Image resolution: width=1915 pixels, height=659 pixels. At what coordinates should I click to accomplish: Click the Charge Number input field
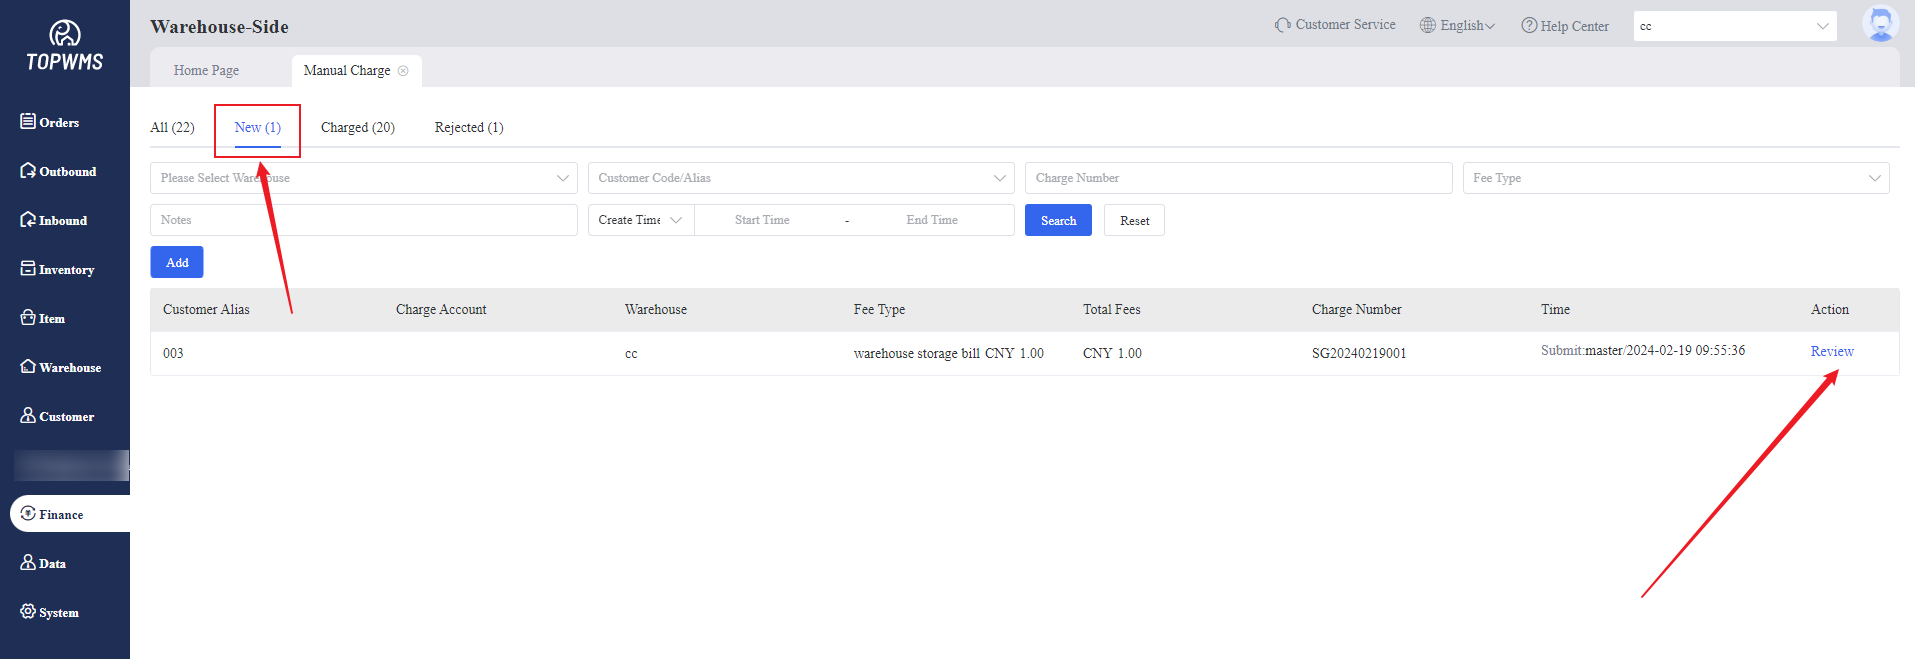point(1238,178)
